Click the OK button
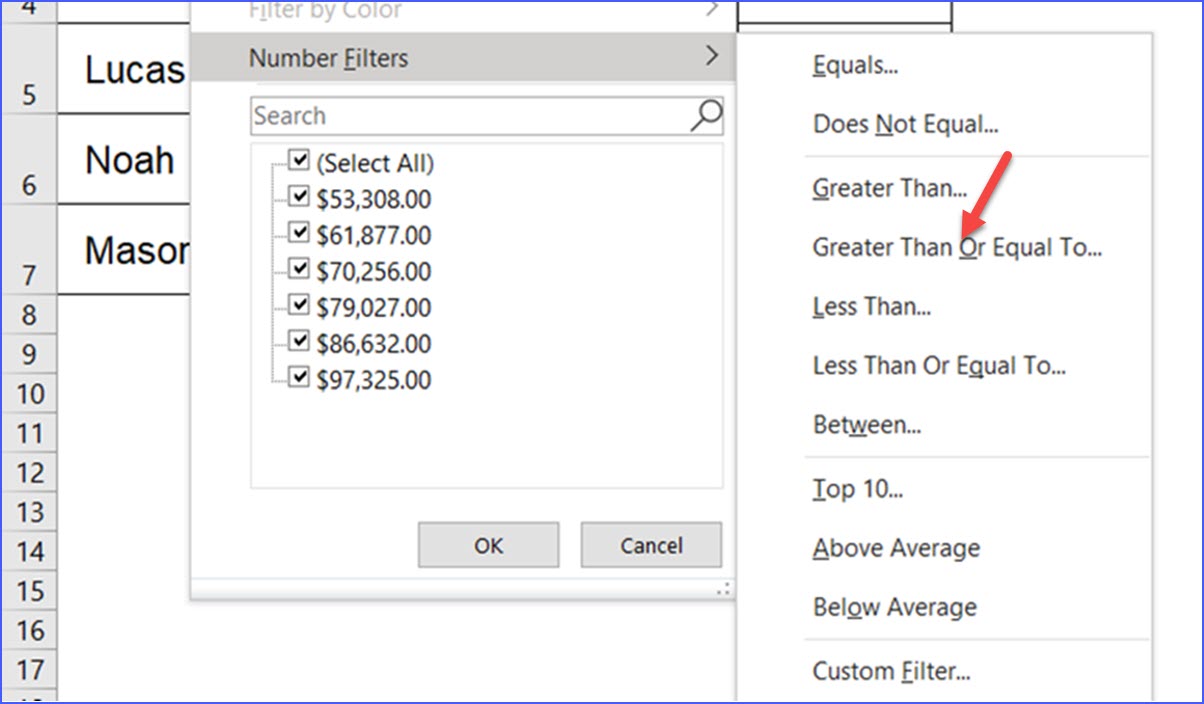Screen dimensions: 1204x704 487,545
